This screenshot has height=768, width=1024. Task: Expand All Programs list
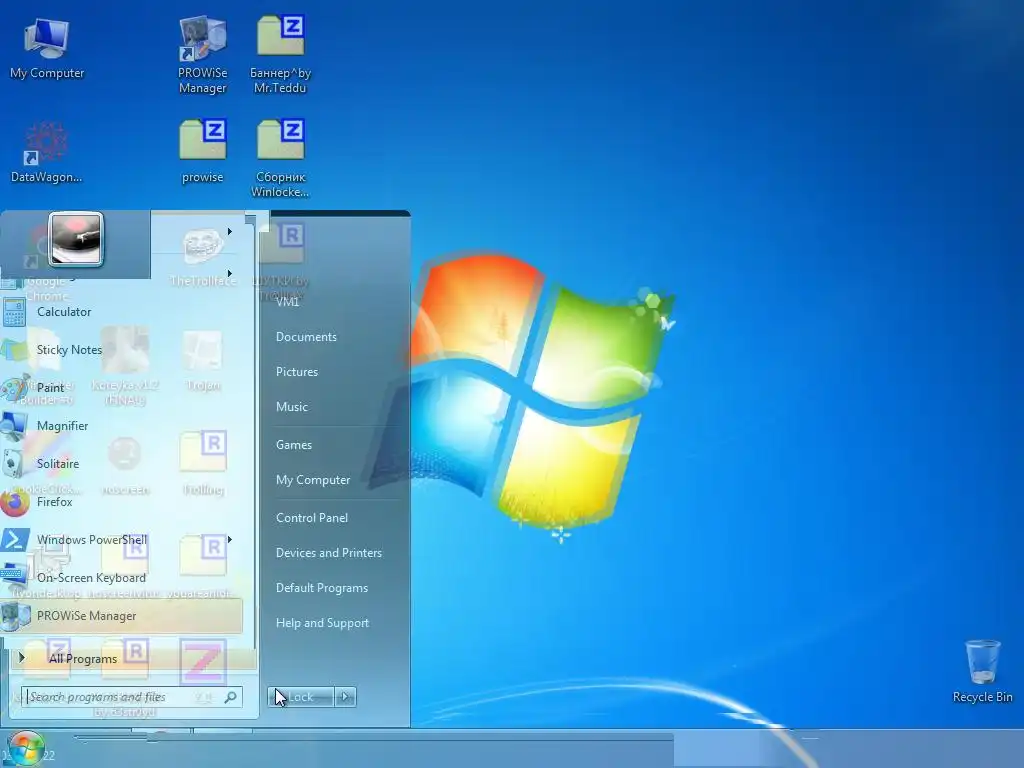pyautogui.click(x=131, y=658)
